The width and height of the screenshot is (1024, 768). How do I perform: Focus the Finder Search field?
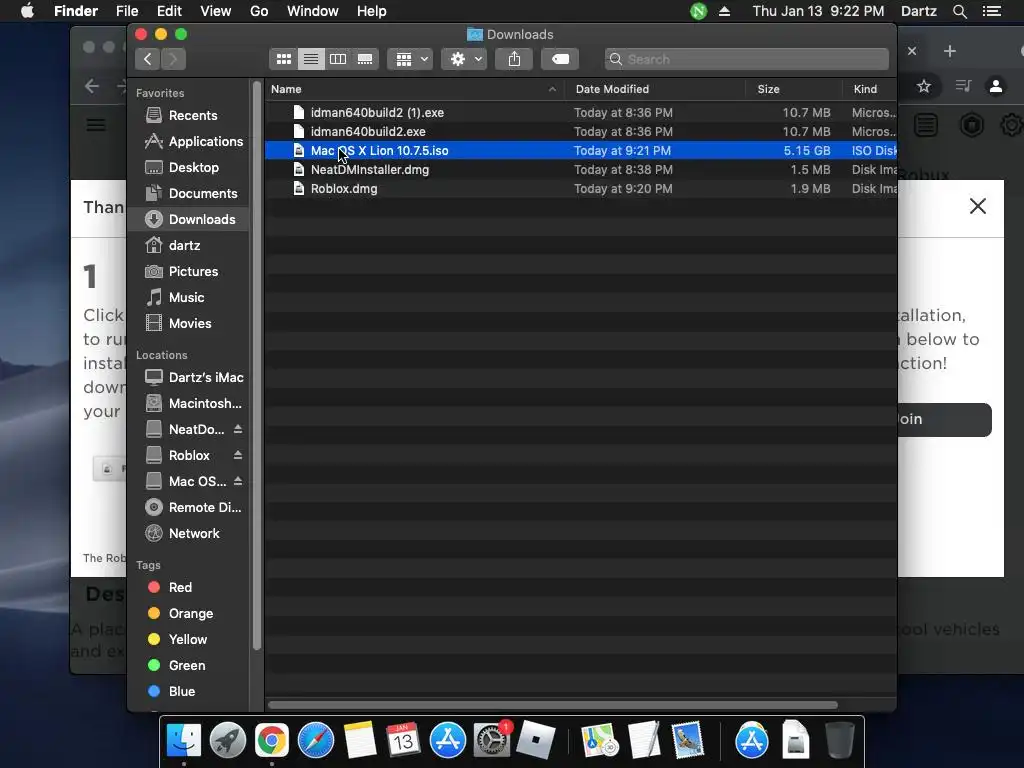click(x=746, y=59)
